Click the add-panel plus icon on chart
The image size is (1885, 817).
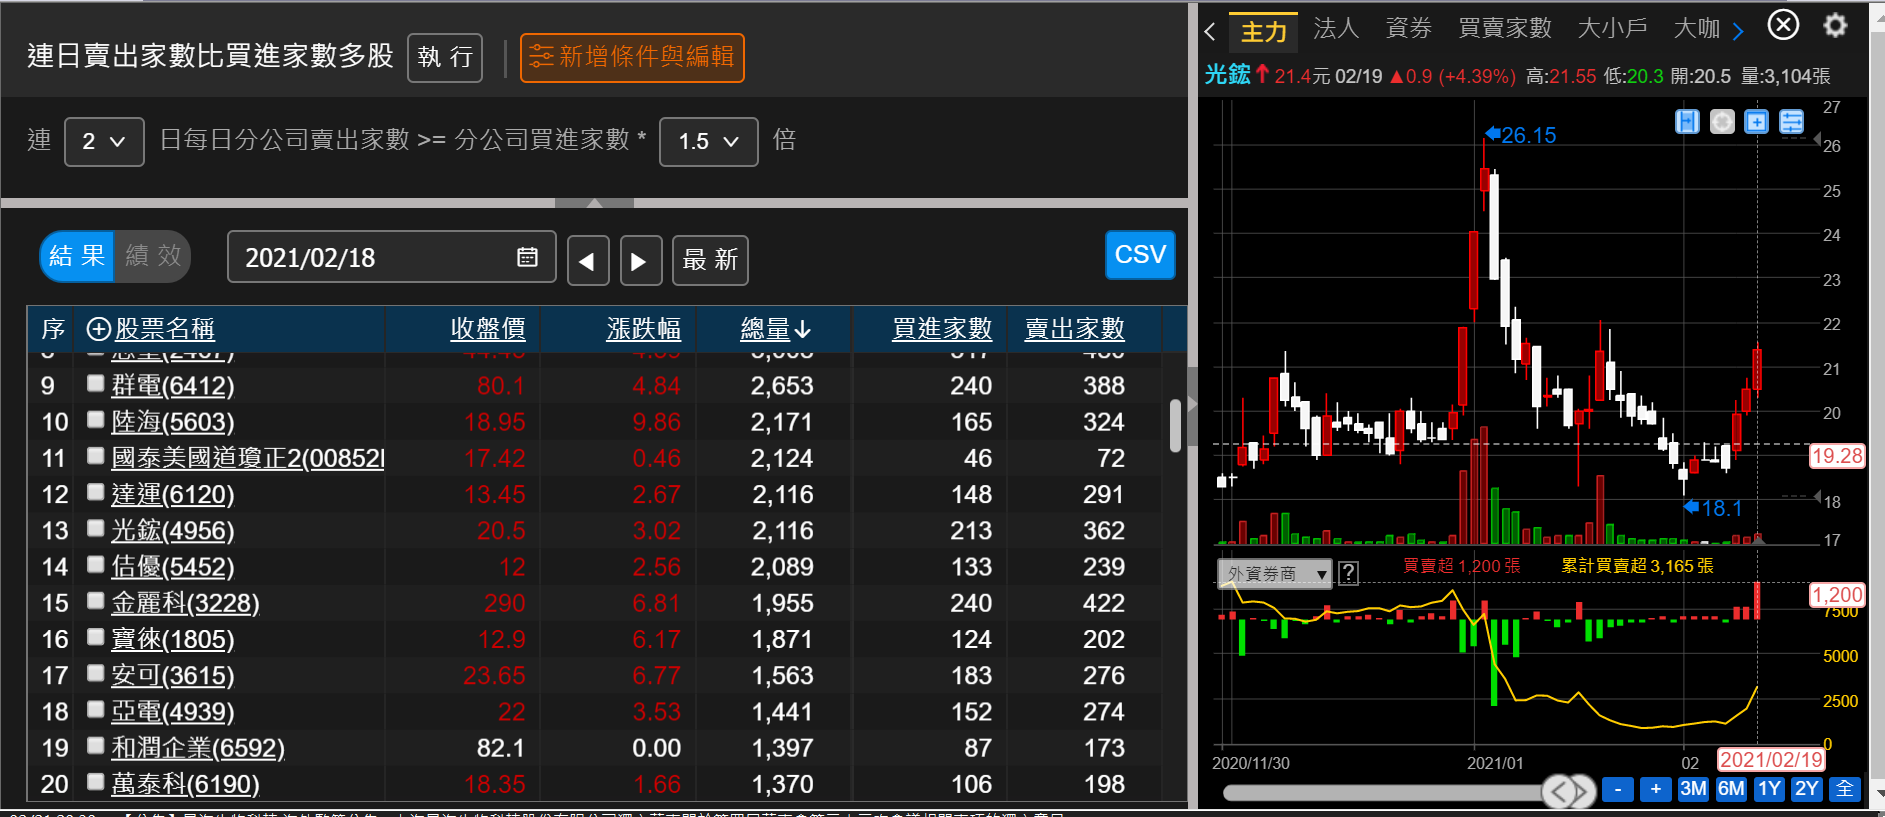(x=1756, y=122)
